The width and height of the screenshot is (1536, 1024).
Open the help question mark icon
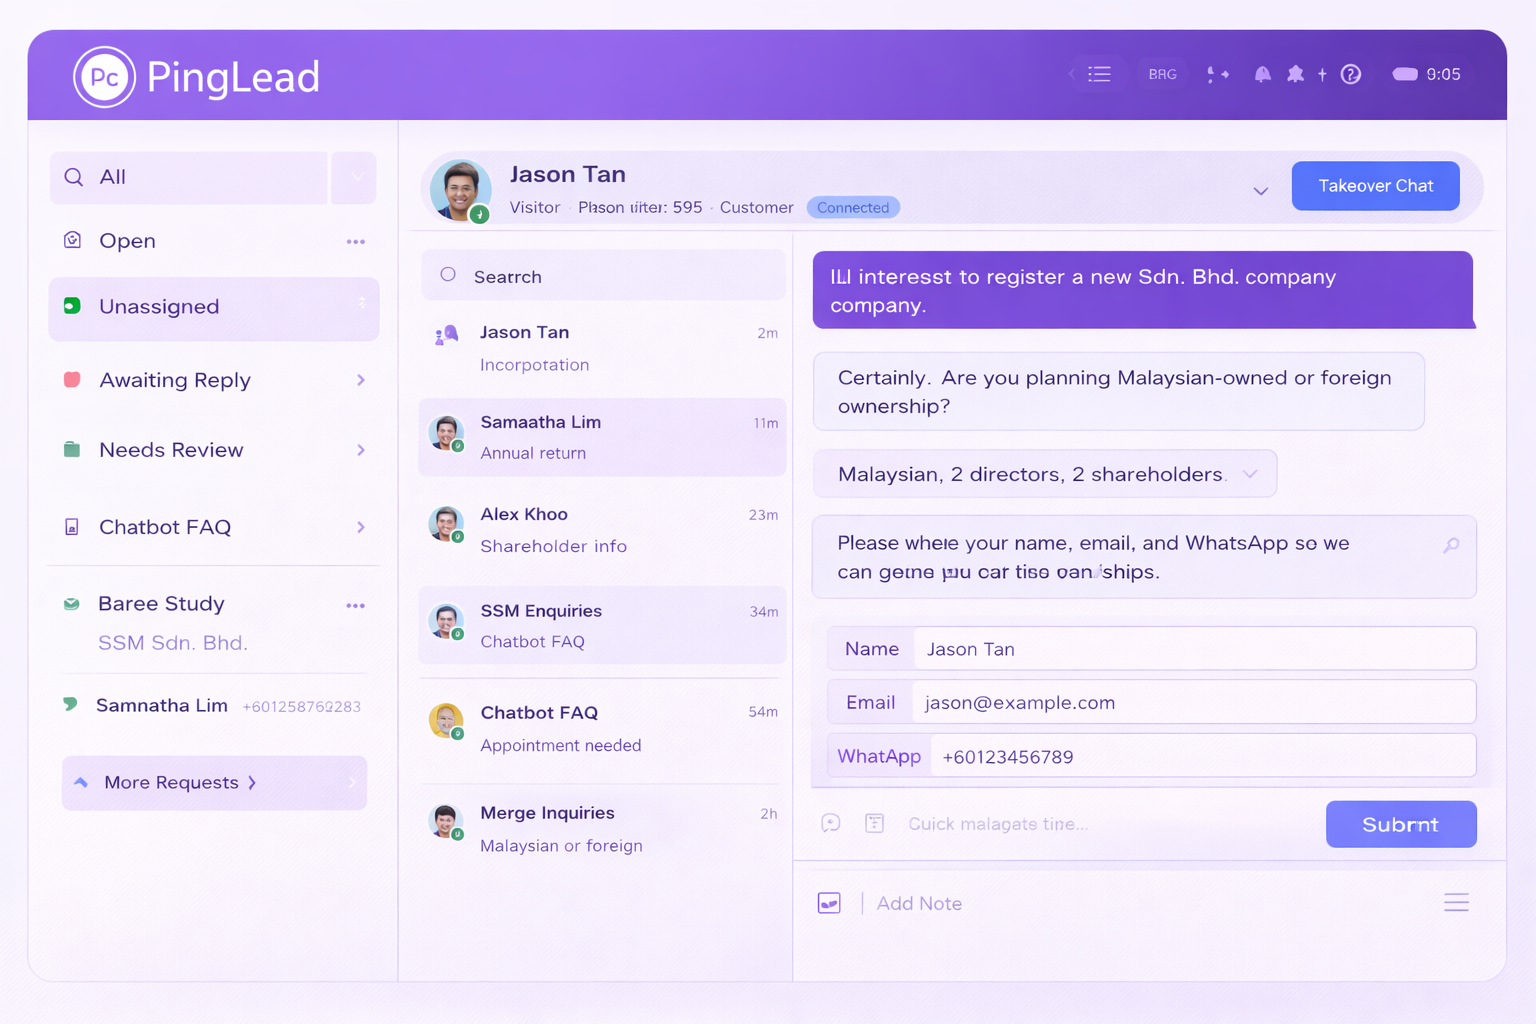click(x=1350, y=74)
